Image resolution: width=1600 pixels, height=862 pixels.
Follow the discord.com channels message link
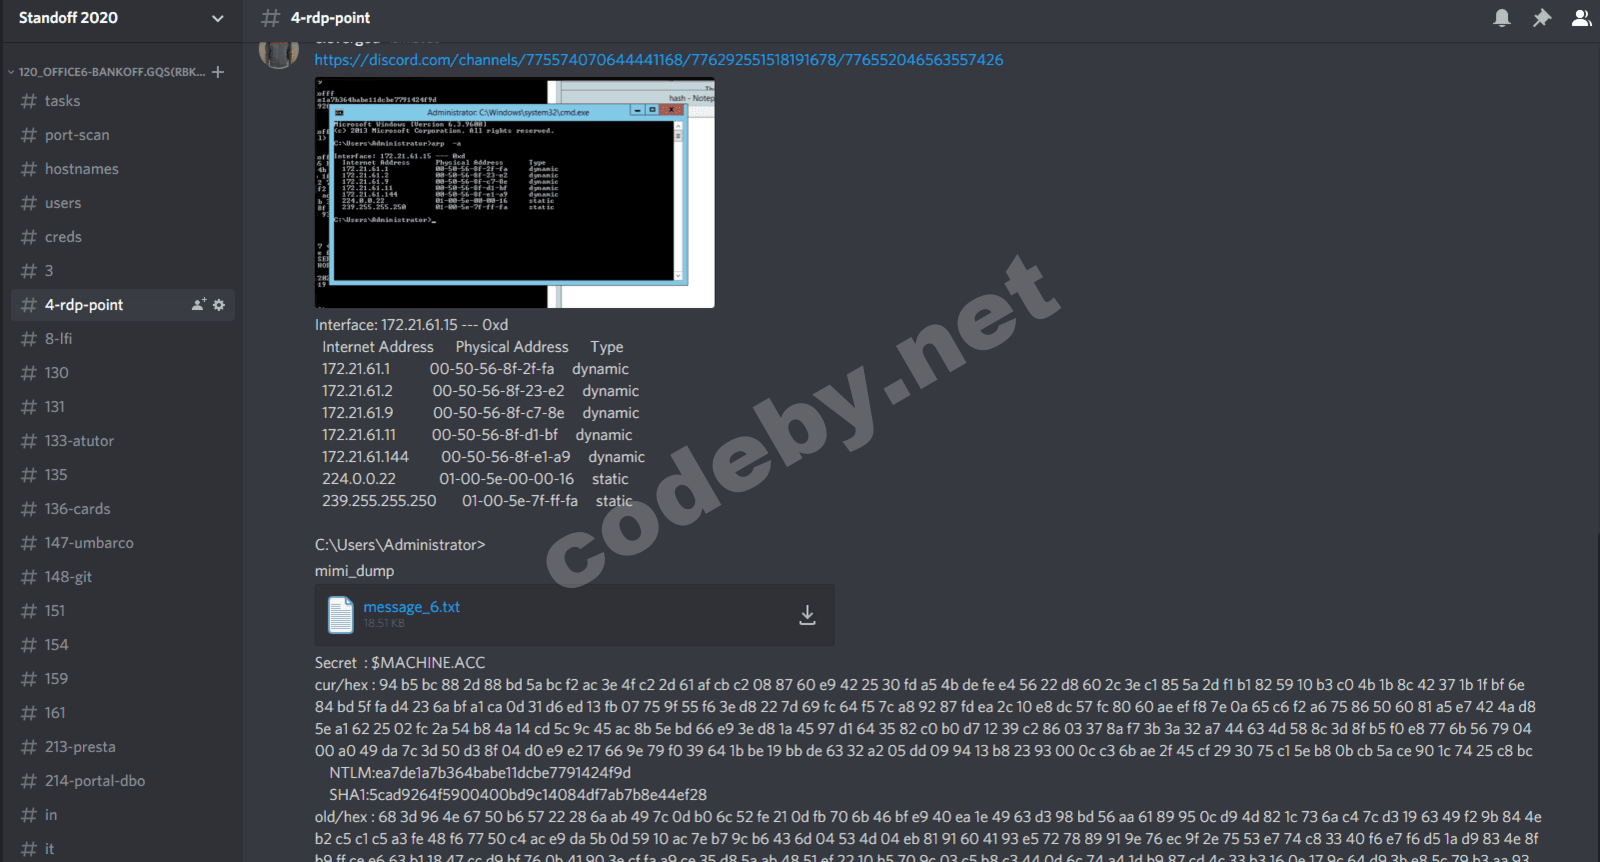pyautogui.click(x=659, y=60)
